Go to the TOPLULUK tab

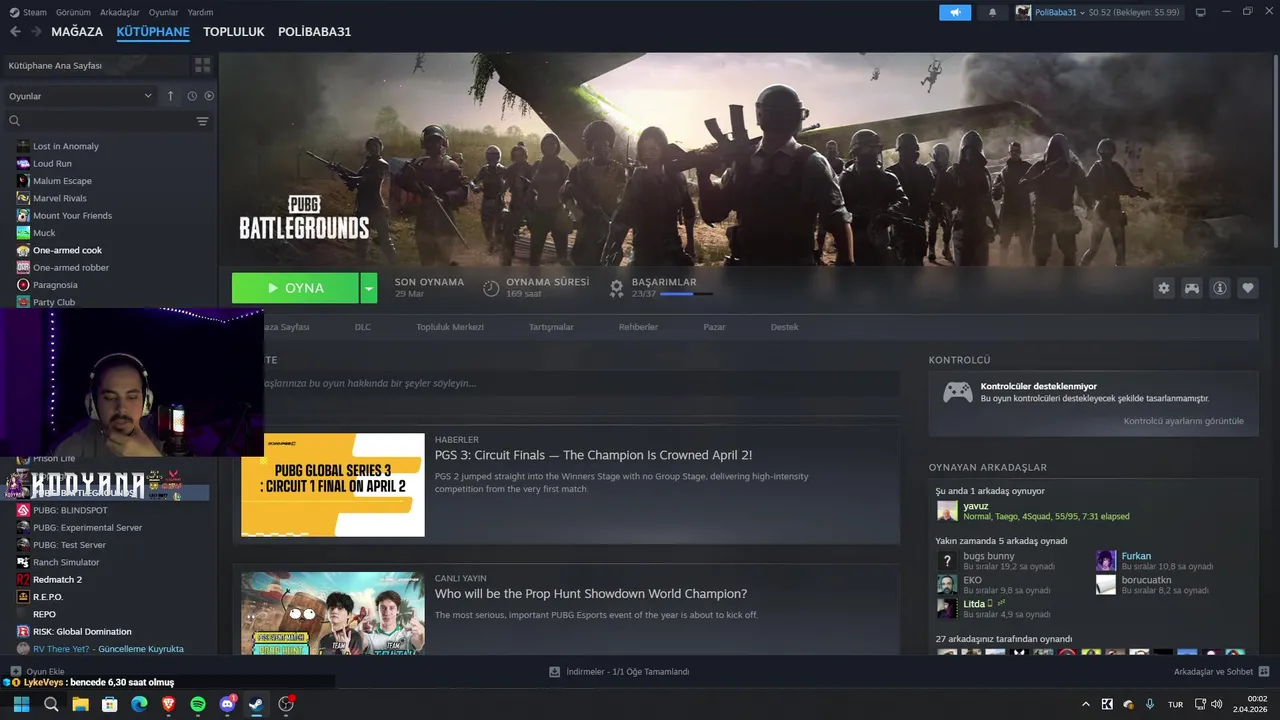click(233, 32)
